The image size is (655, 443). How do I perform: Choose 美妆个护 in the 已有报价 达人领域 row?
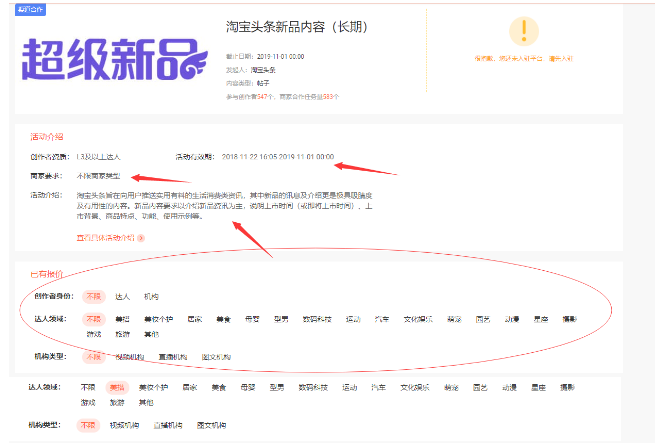click(x=159, y=319)
